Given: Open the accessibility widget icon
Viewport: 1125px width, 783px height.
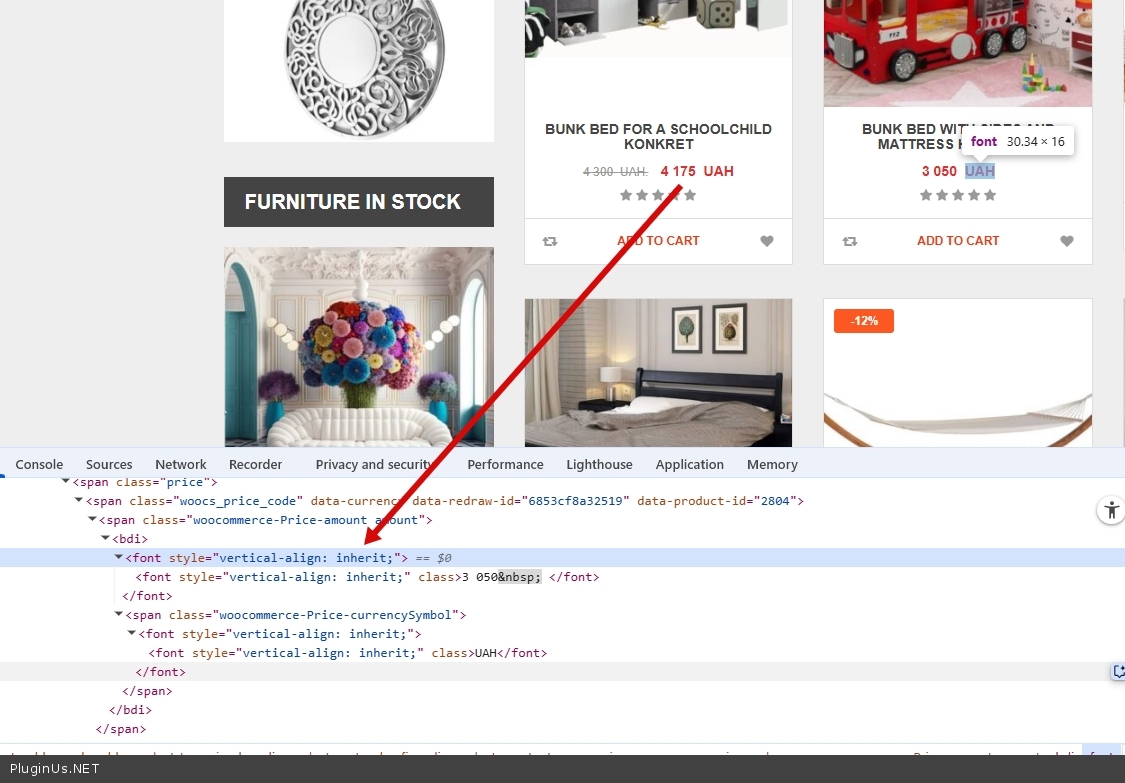Looking at the screenshot, I should point(1111,510).
